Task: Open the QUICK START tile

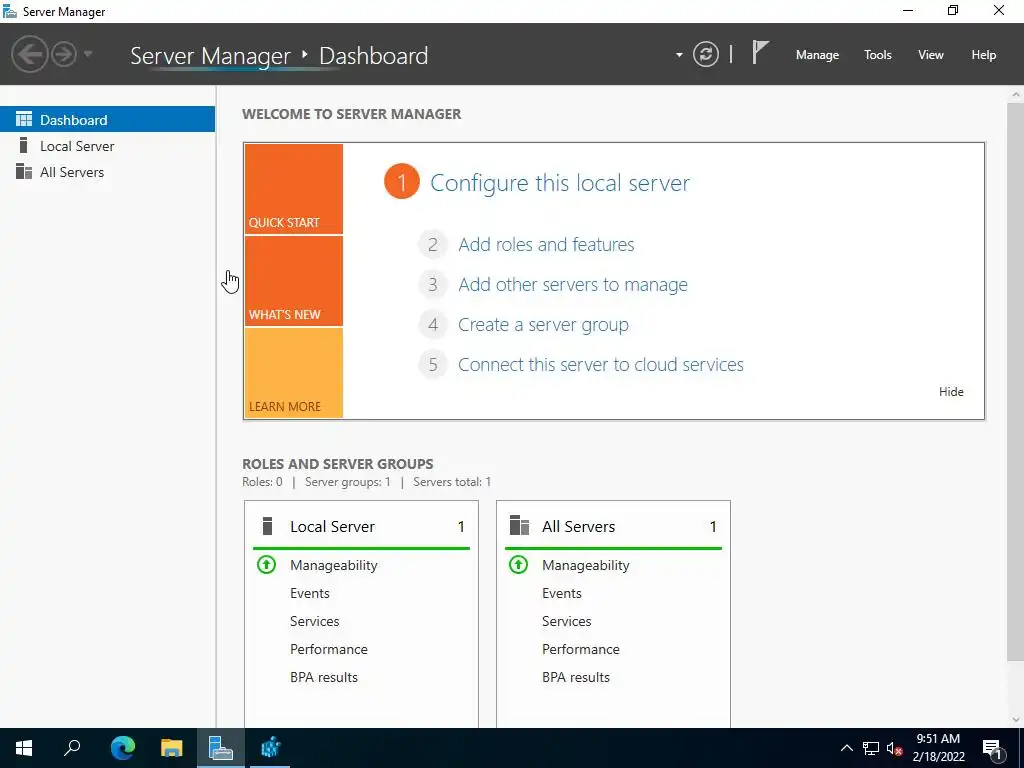Action: coord(294,189)
